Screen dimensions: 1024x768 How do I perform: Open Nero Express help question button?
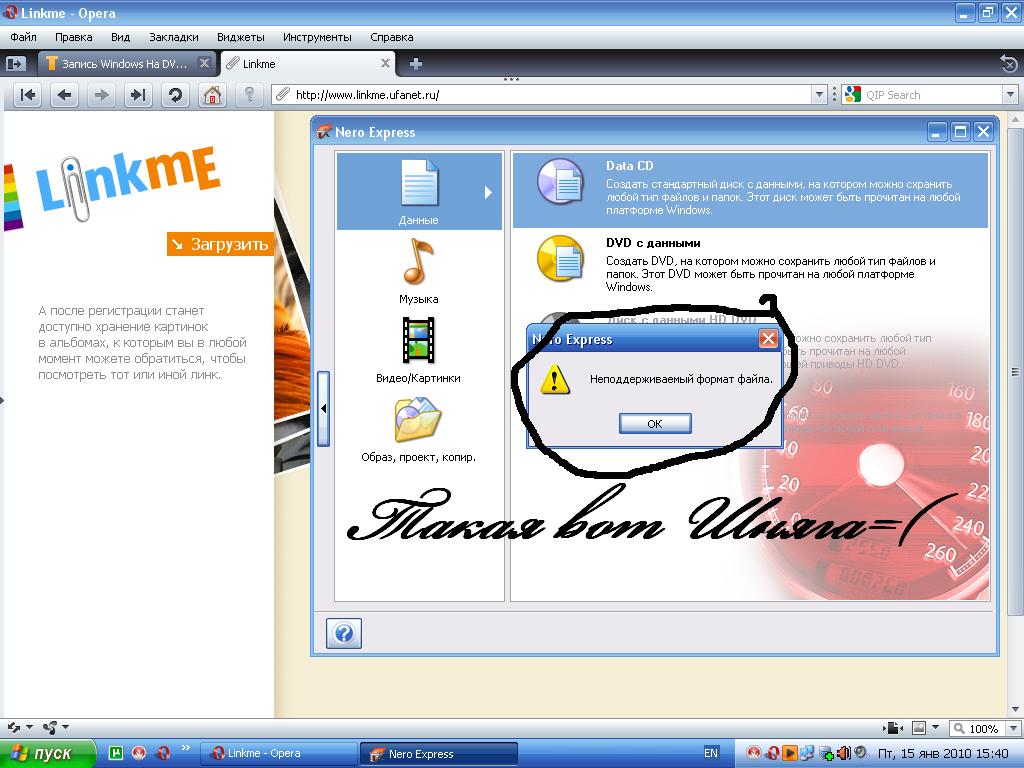[344, 633]
